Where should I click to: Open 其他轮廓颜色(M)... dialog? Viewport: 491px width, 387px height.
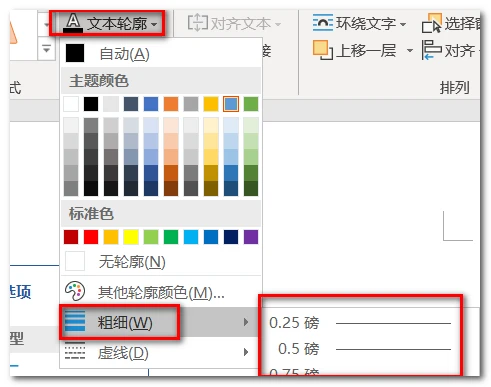161,292
